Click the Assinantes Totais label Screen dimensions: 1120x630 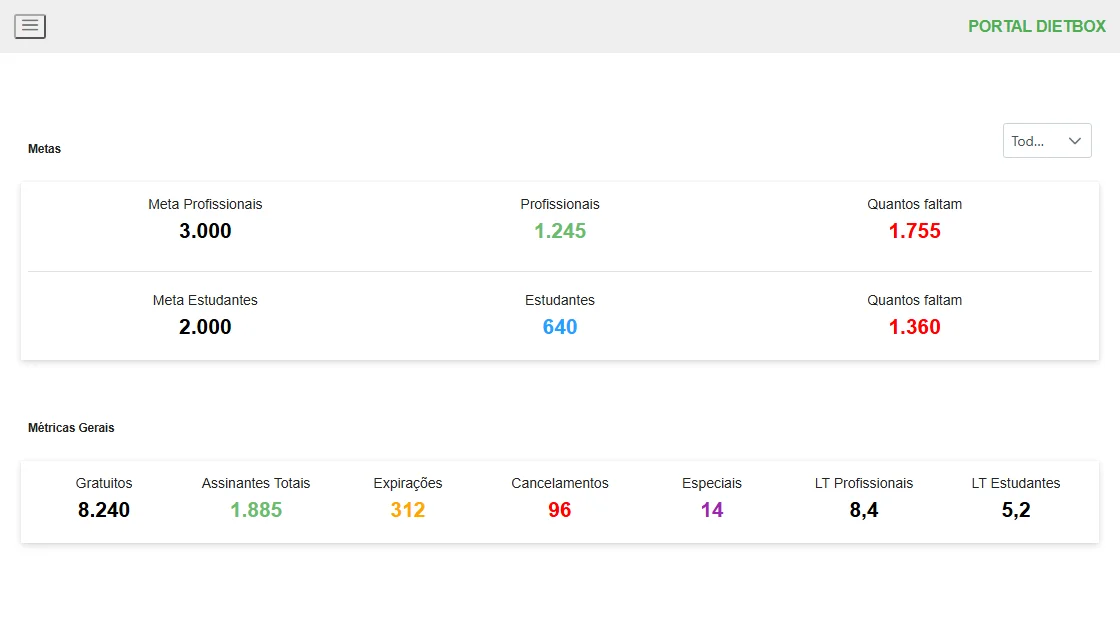click(256, 483)
